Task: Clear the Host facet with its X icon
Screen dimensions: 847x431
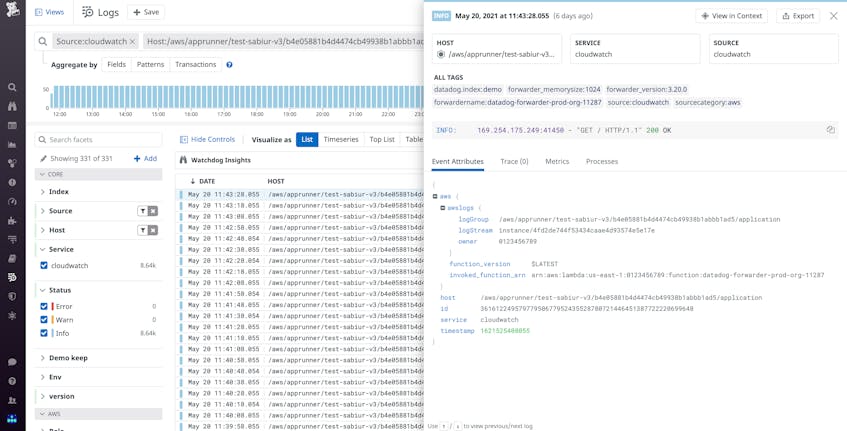Action: click(x=153, y=231)
